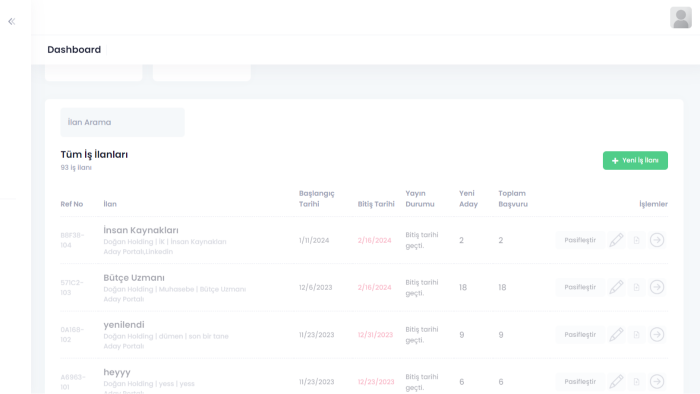Click the İşlemler column header
Image resolution: width=700 pixels, height=394 pixels.
click(654, 204)
